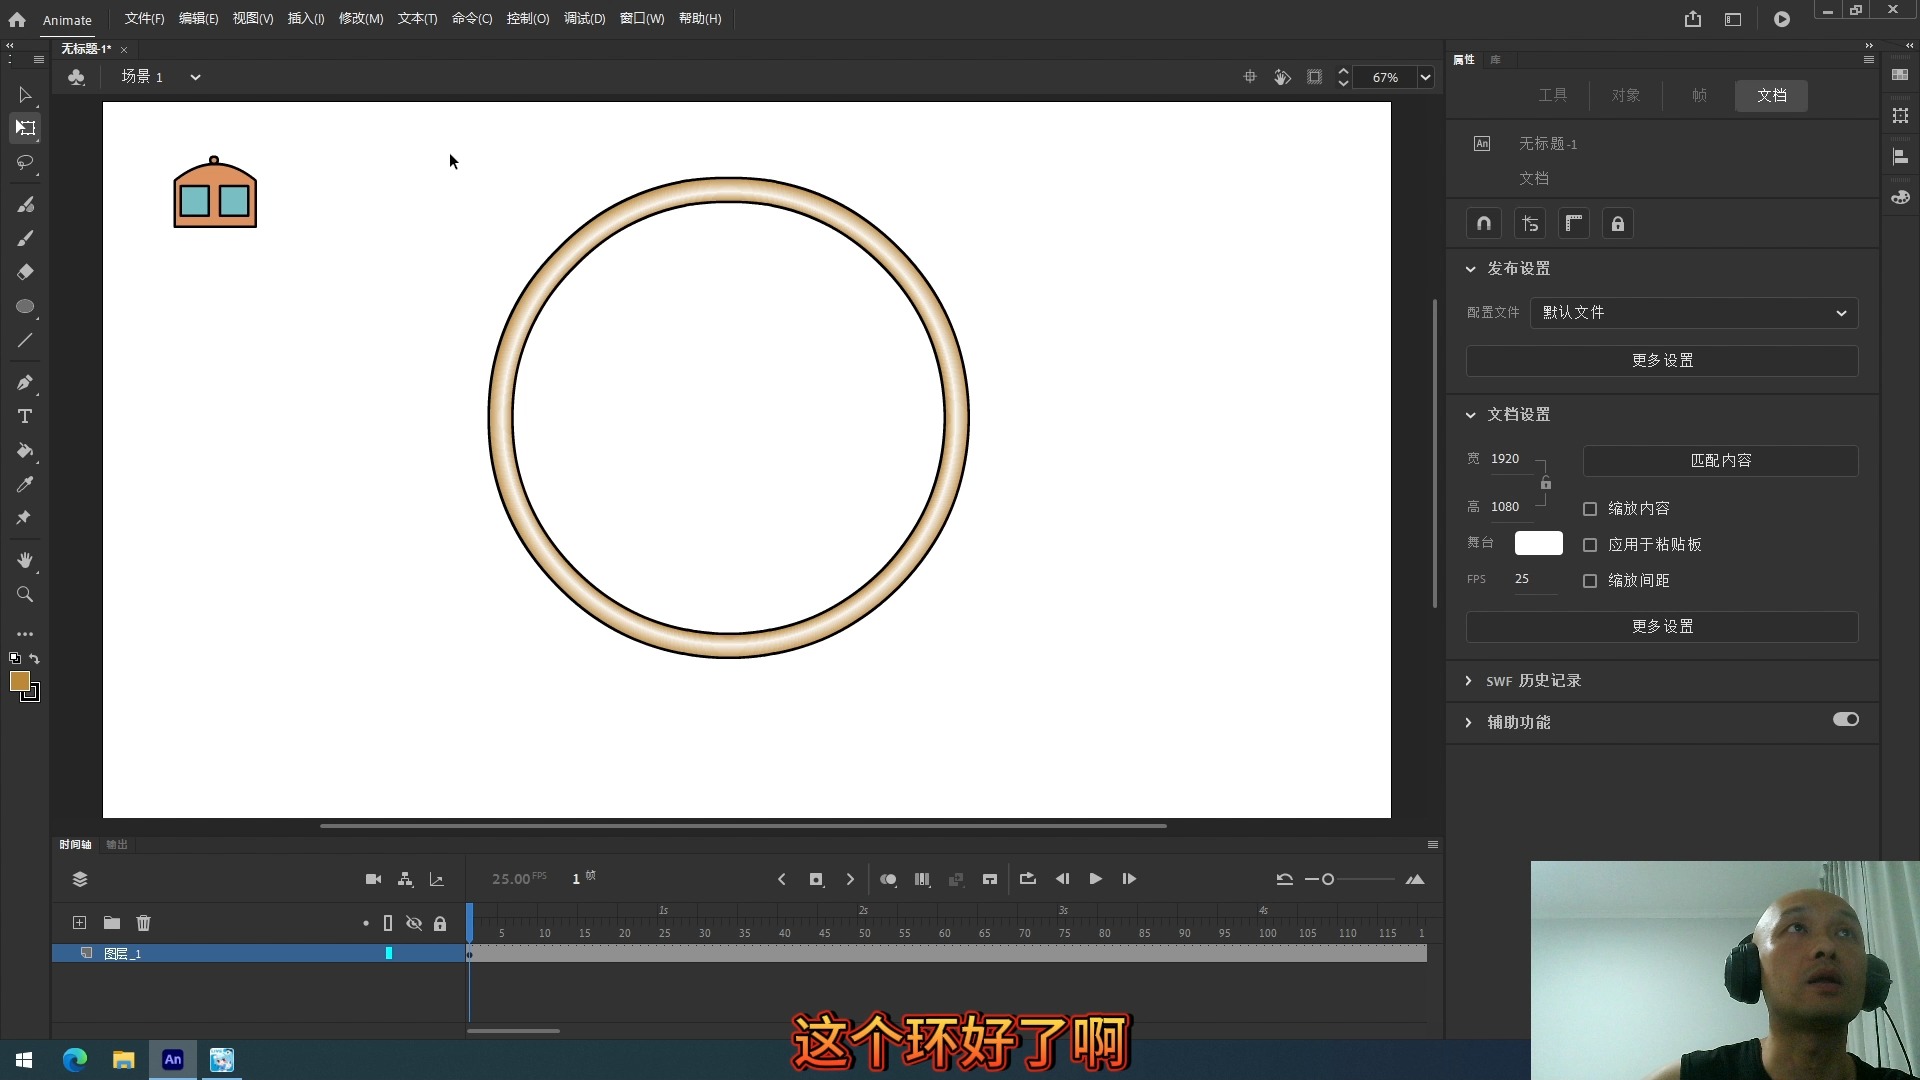
Task: Enable the 缩放内容 checkbox
Action: [1590, 509]
